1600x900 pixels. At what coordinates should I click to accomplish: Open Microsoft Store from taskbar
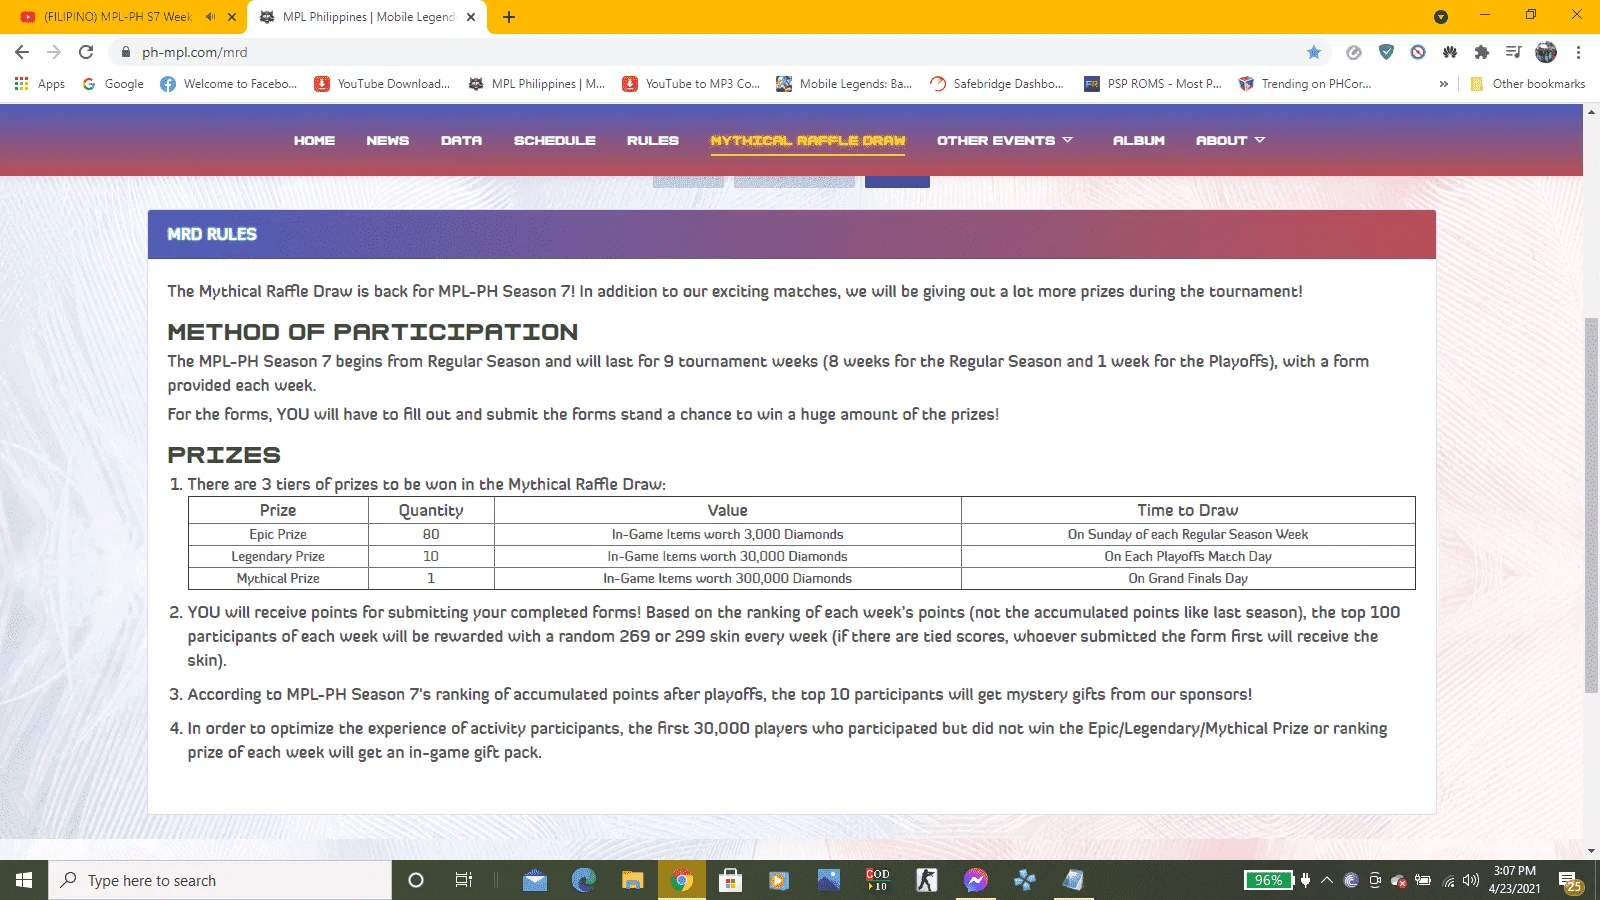730,880
